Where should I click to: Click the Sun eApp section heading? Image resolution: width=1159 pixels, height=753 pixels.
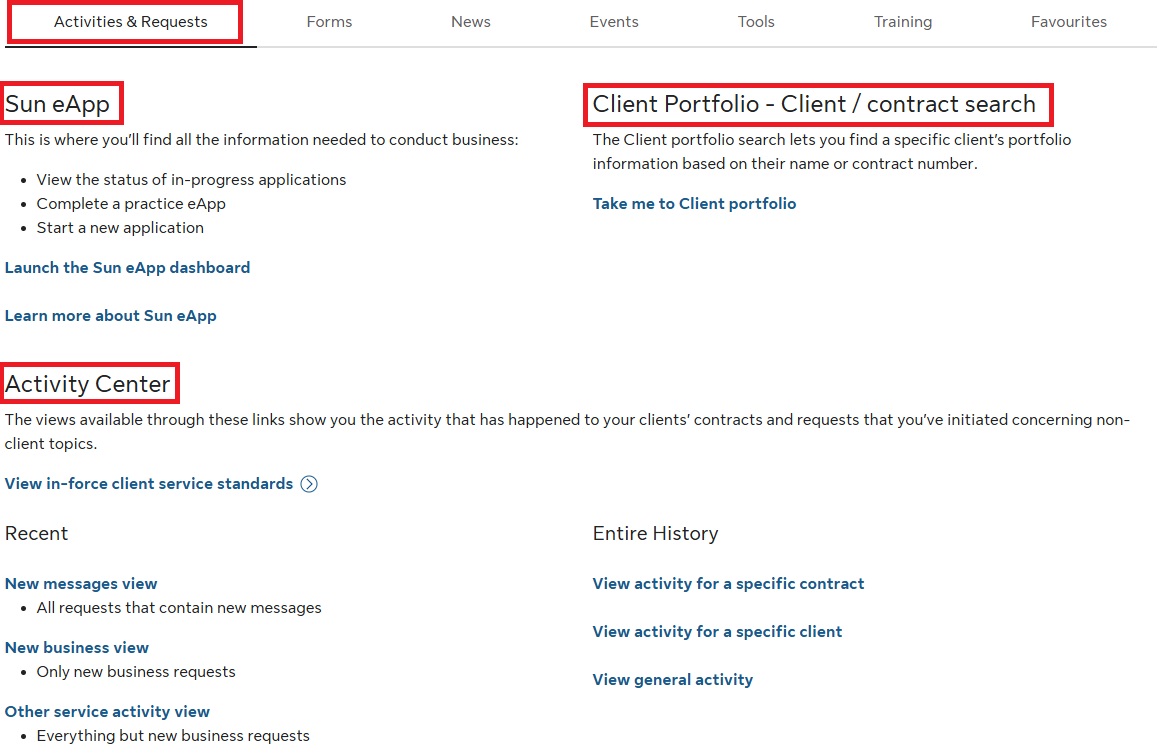pyautogui.click(x=58, y=104)
